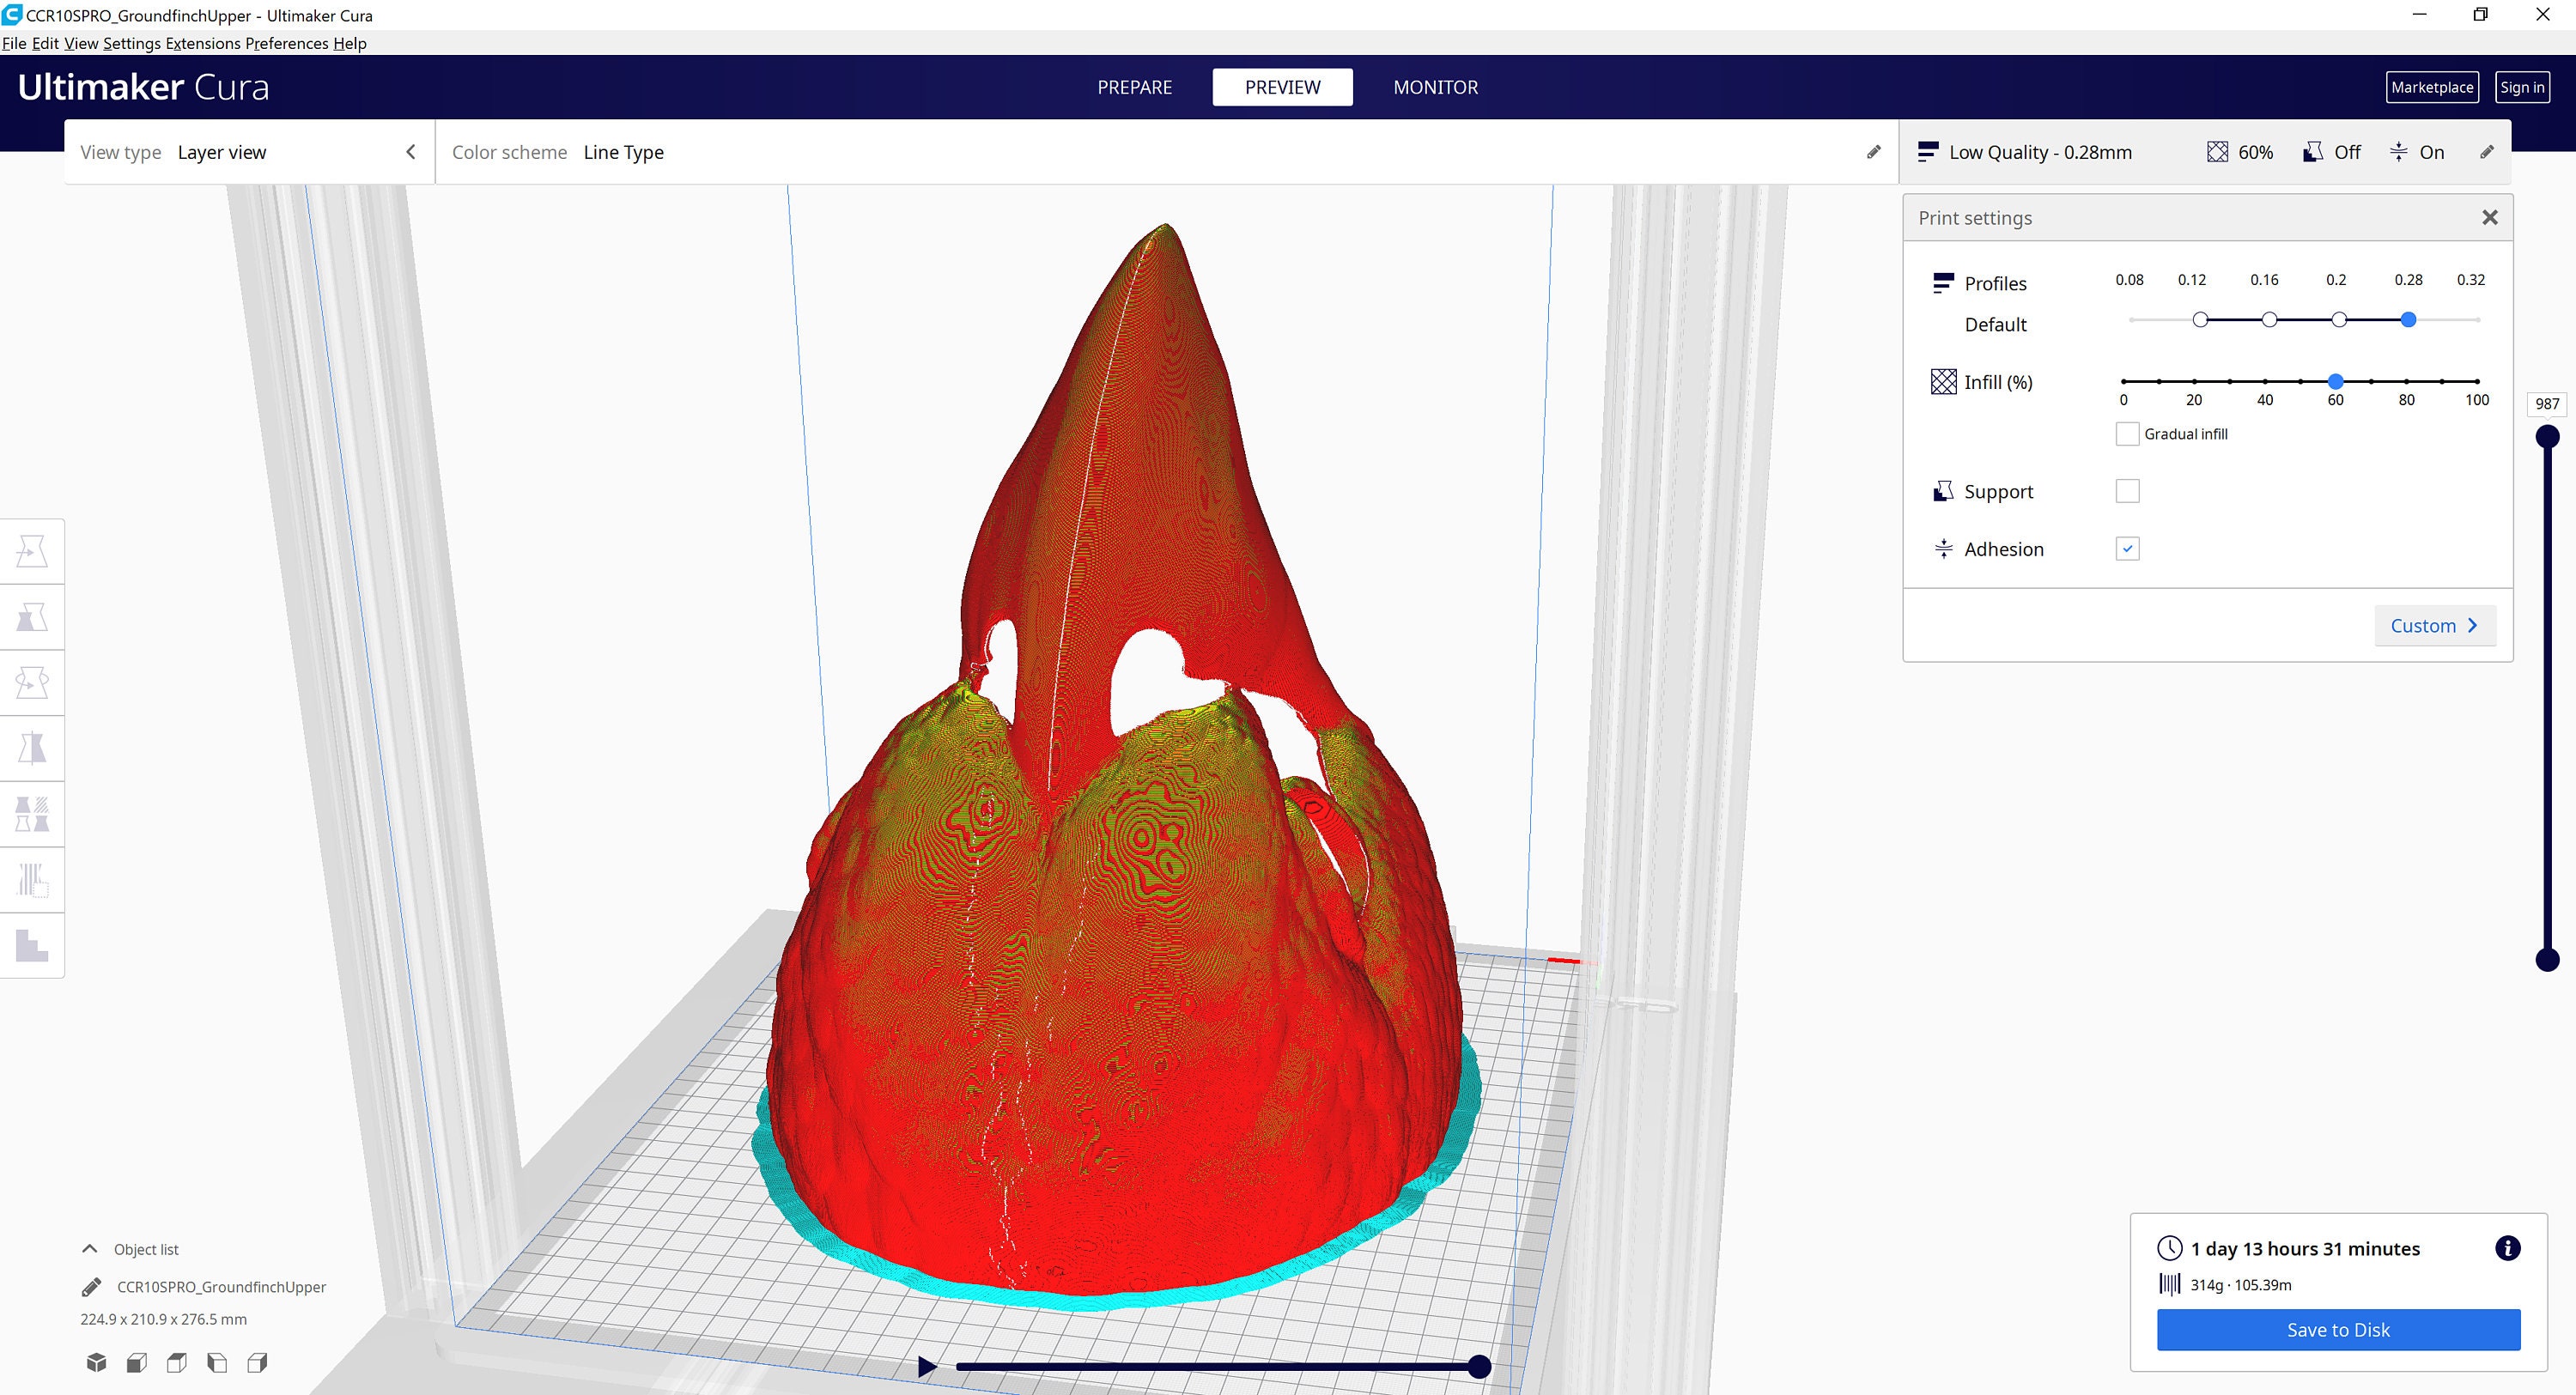Collapse the Object list expander
The image size is (2576, 1395).
tap(89, 1249)
